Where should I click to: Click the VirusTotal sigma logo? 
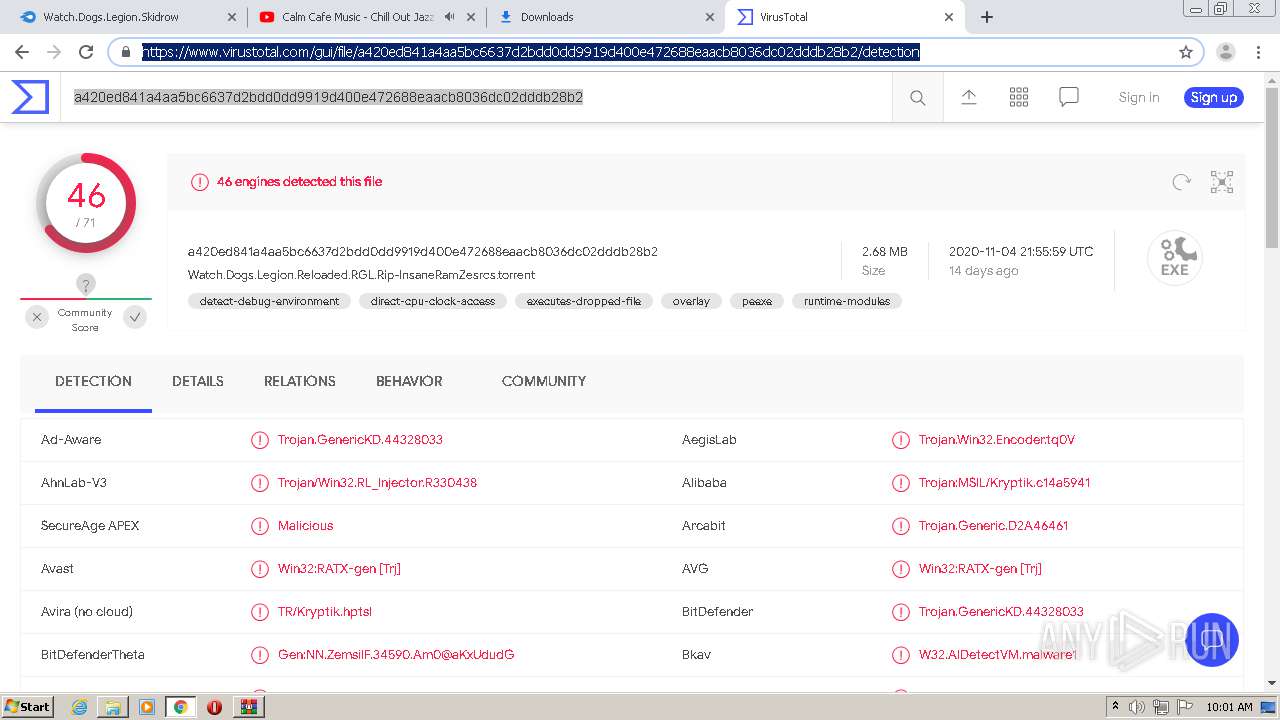tap(30, 97)
